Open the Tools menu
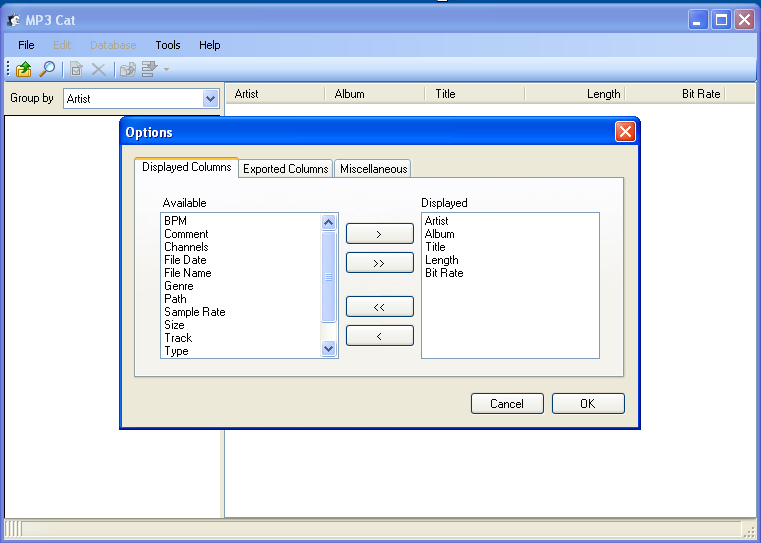Image resolution: width=761 pixels, height=543 pixels. coord(168,45)
